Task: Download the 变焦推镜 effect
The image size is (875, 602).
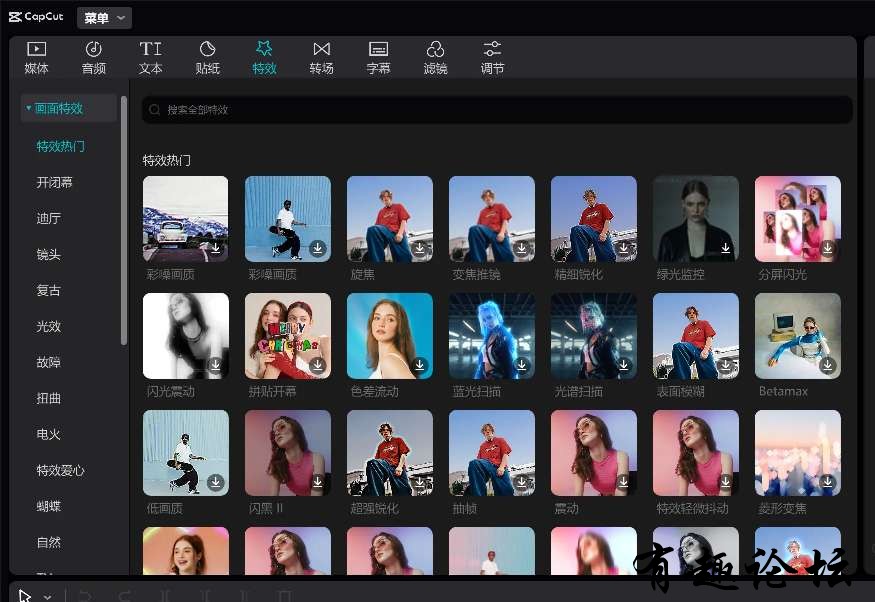Action: tap(522, 248)
